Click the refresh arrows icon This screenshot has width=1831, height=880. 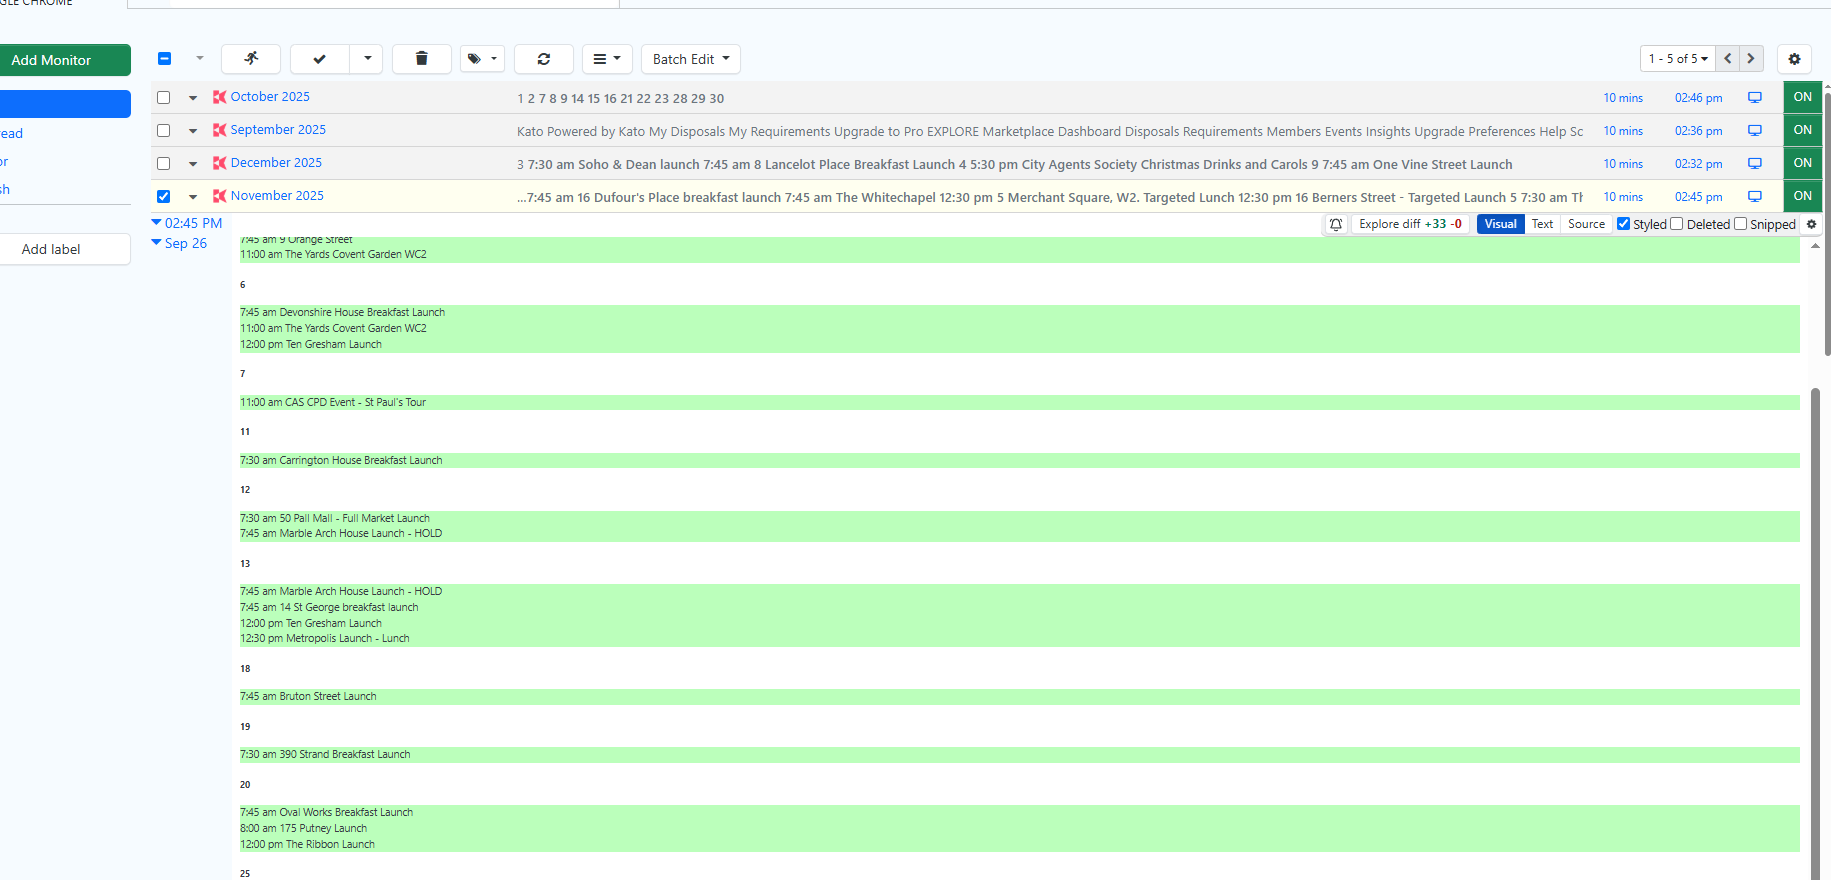543,59
